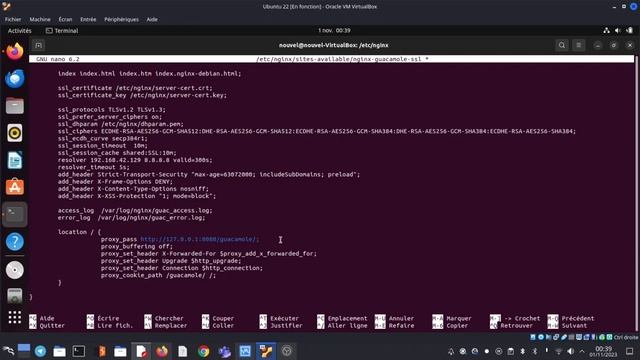Image resolution: width=640 pixels, height=360 pixels.
Task: Click the line proxy_buffering off;
Action: pos(137,247)
